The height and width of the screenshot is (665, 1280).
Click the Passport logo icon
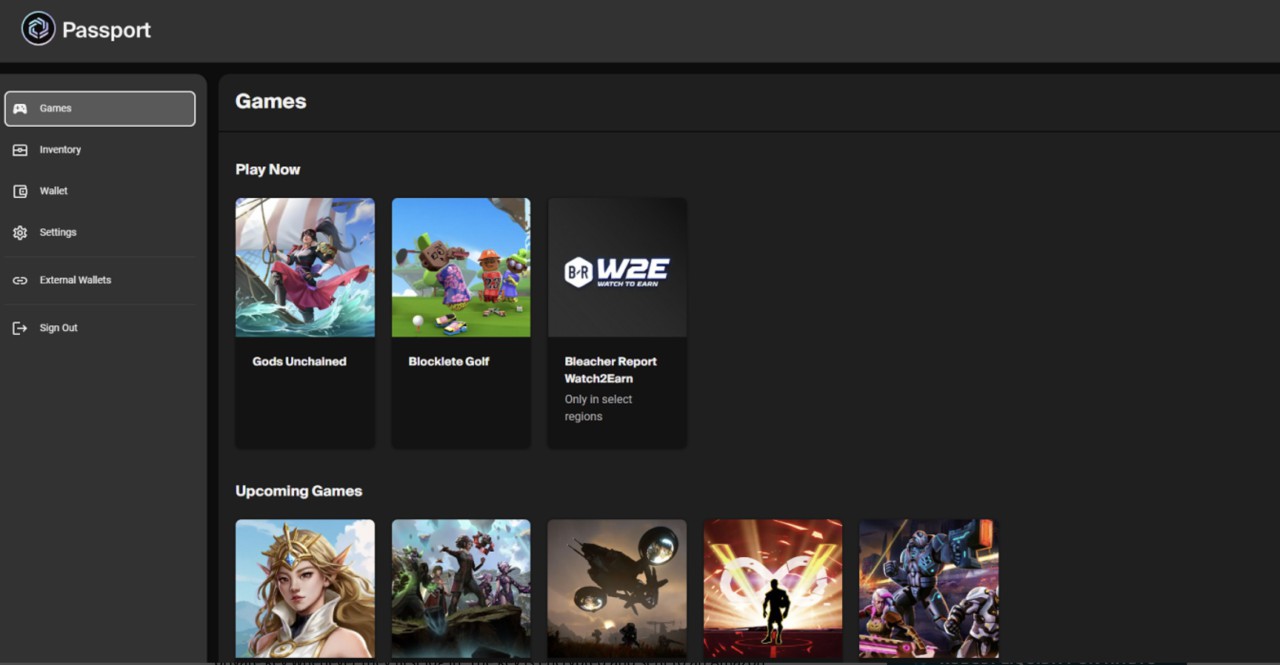coord(38,29)
